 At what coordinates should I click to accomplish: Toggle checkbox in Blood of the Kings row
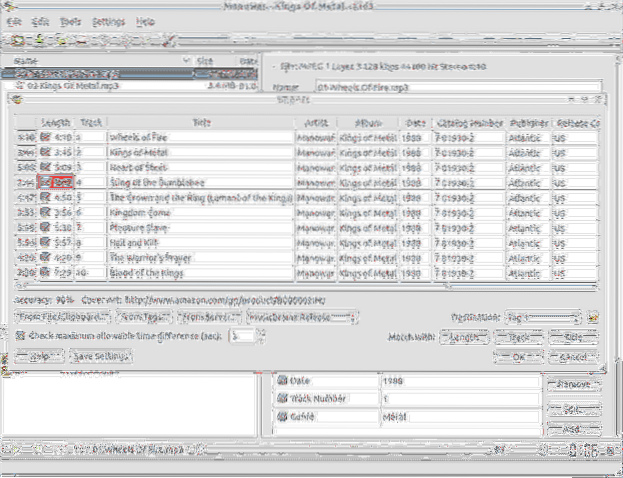point(45,273)
